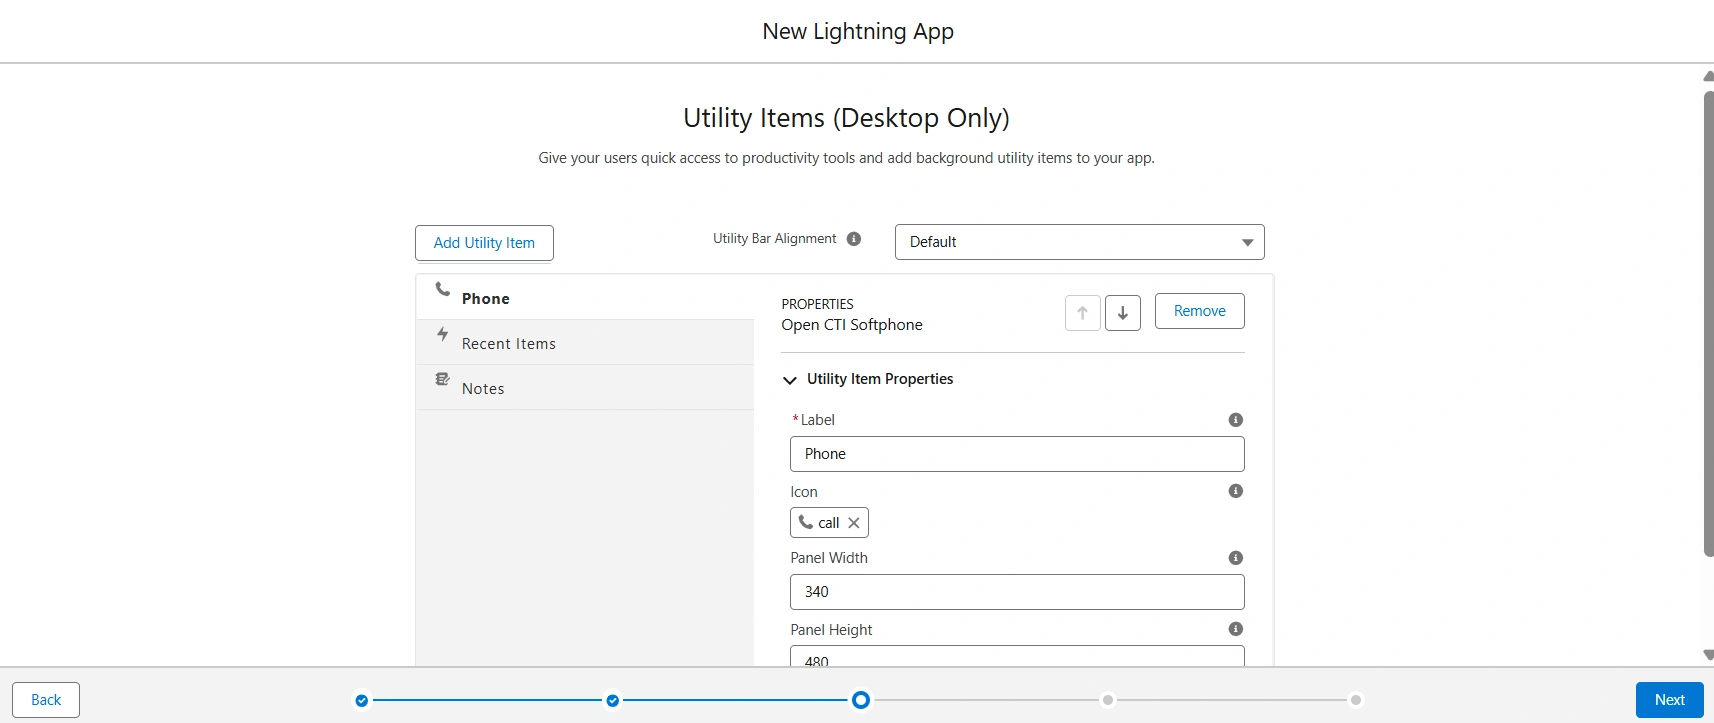Click the Recent Items lightning icon
1714x723 pixels.
tap(443, 334)
